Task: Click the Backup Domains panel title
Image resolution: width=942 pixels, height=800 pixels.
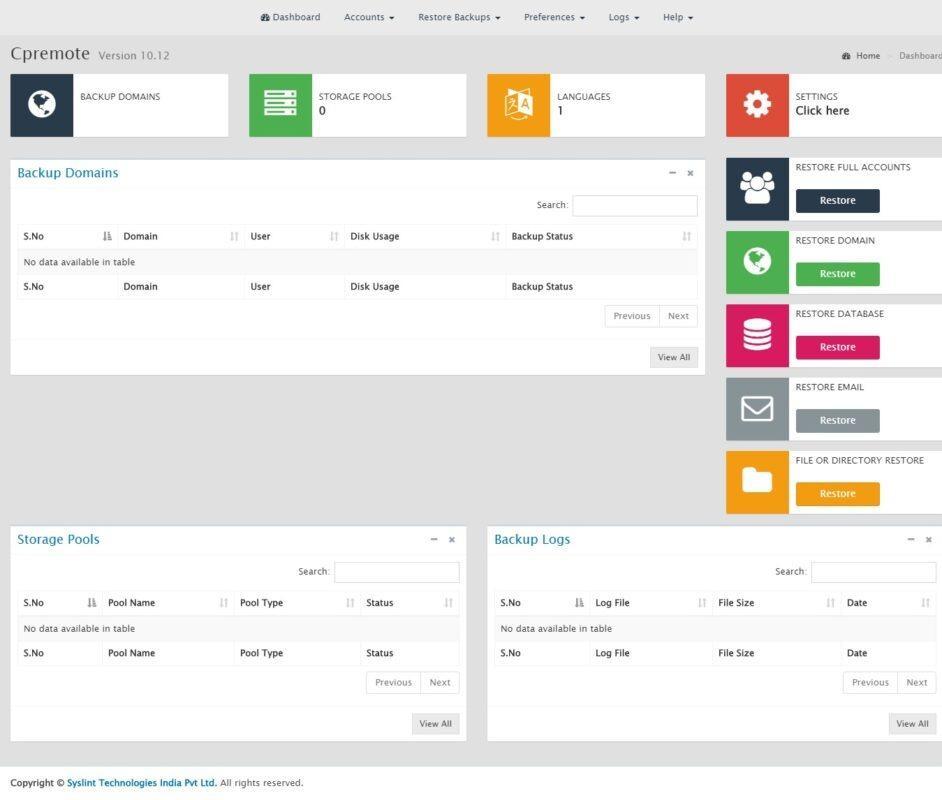Action: [x=68, y=173]
